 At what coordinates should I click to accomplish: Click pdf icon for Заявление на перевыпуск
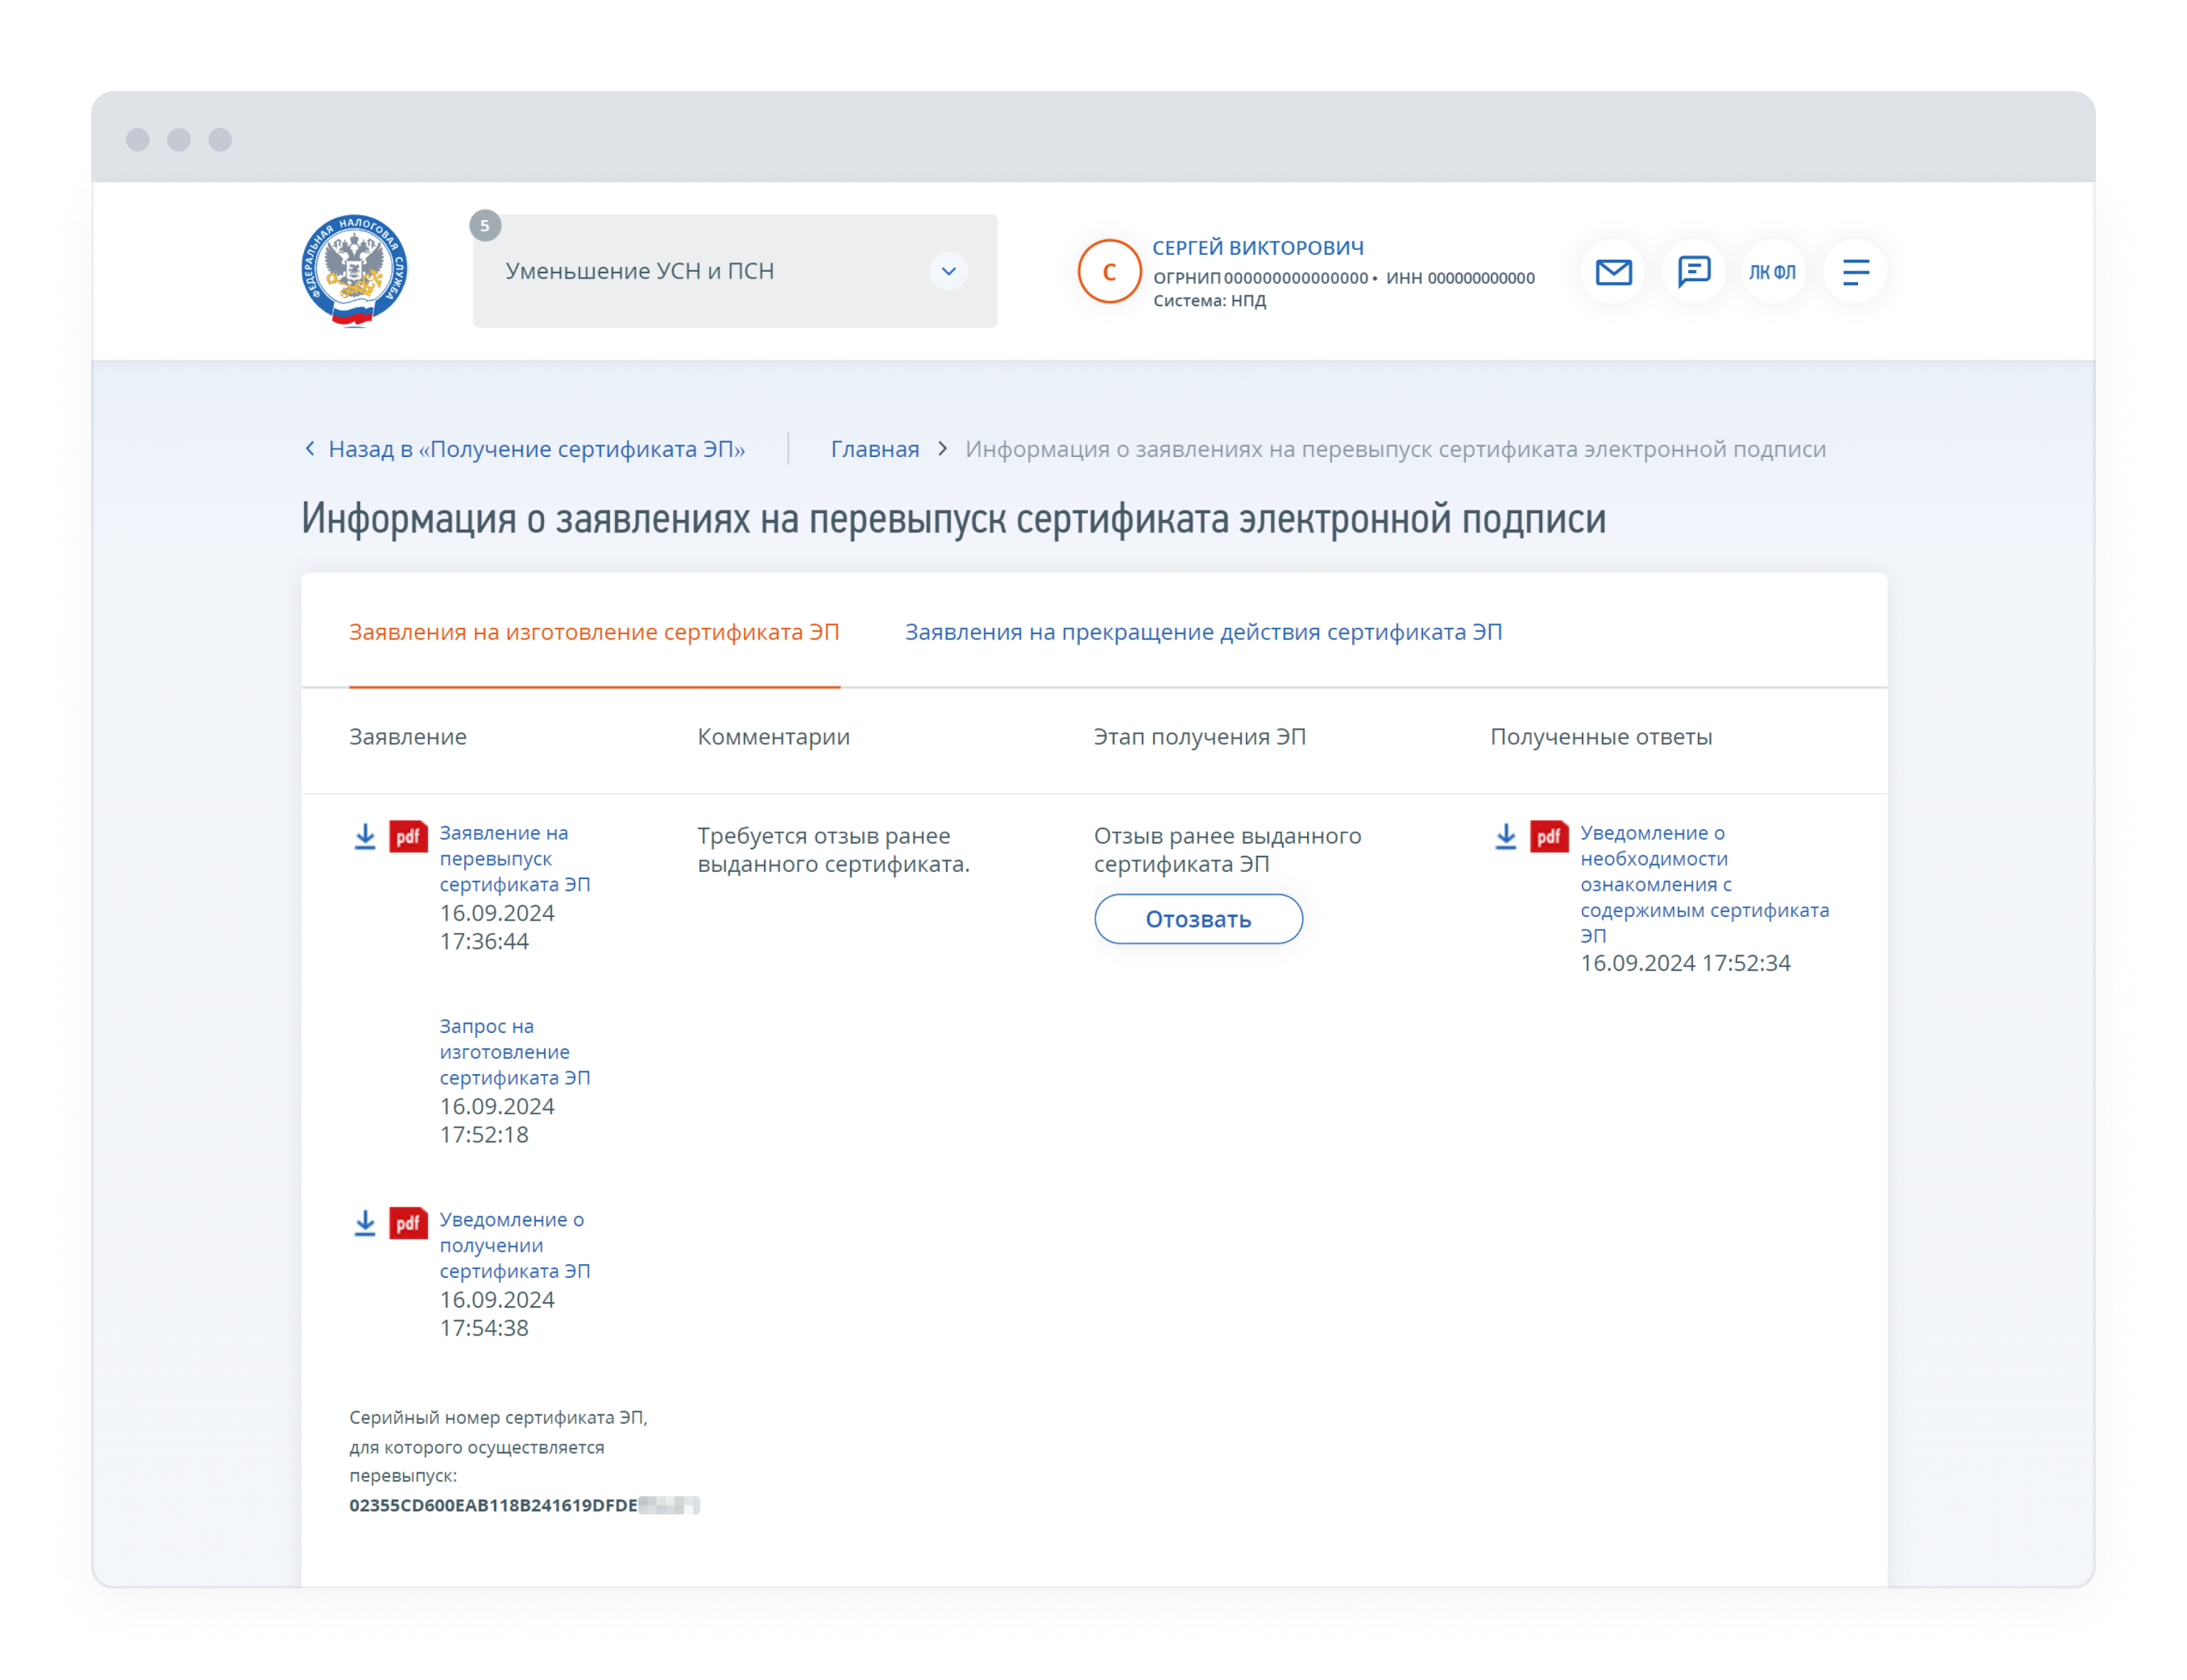click(x=408, y=836)
